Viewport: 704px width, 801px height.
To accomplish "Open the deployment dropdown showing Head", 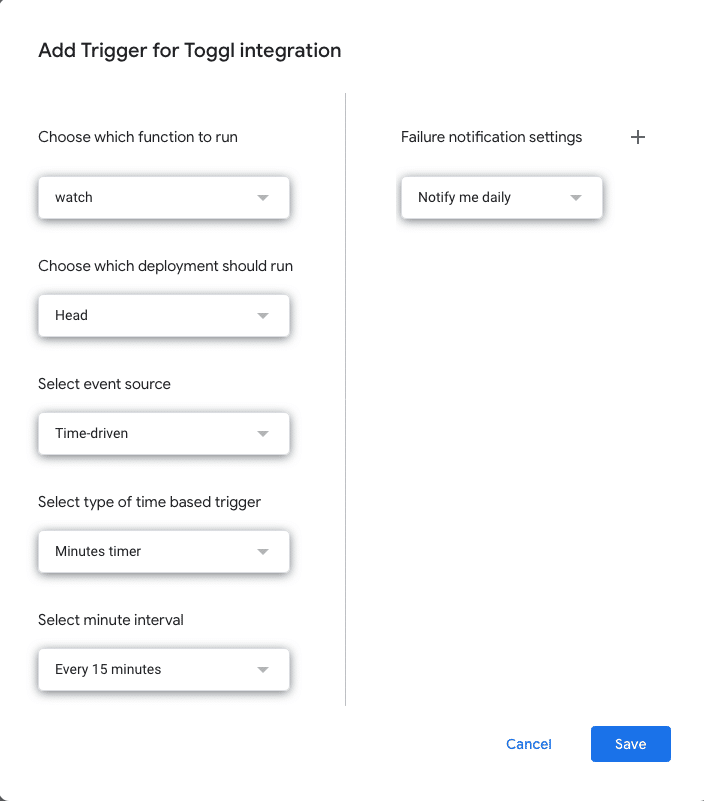I will [x=164, y=316].
